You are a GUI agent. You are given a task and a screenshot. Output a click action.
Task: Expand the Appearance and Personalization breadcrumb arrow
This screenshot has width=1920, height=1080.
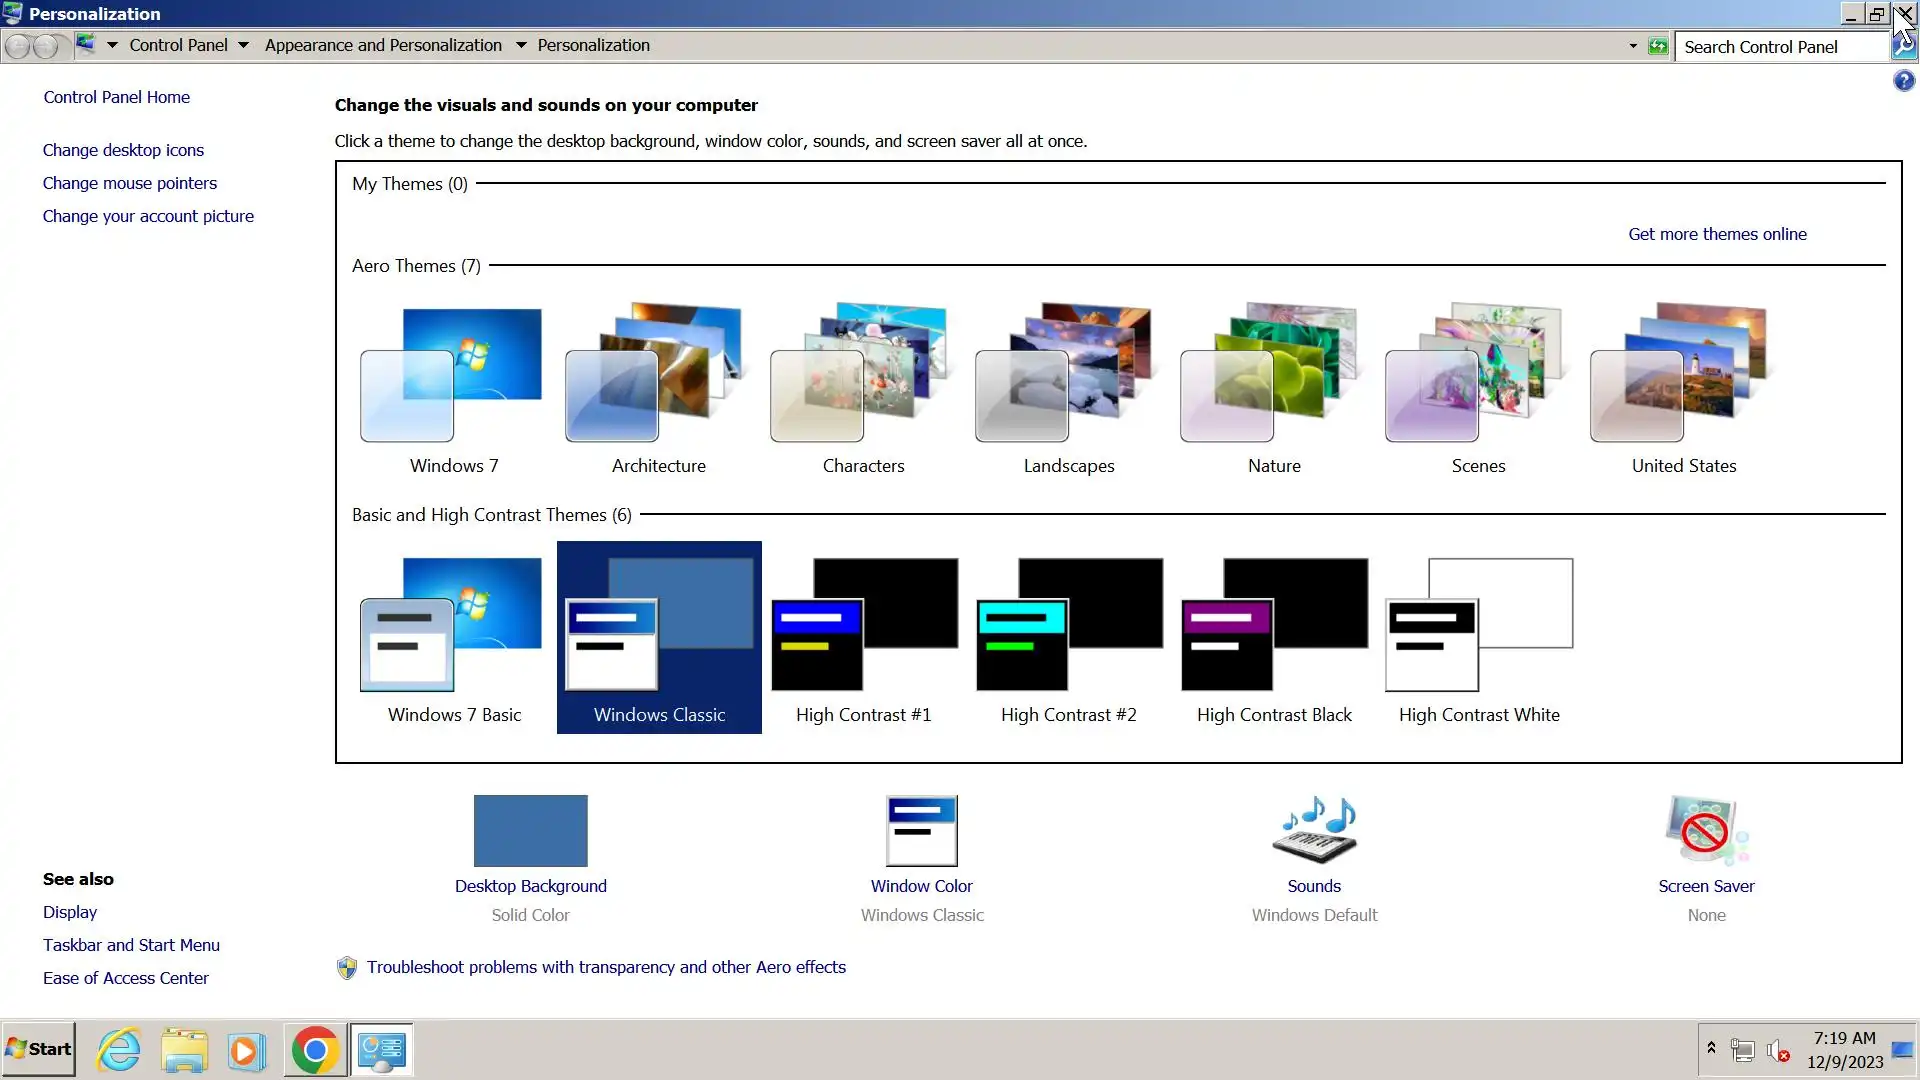coord(521,45)
